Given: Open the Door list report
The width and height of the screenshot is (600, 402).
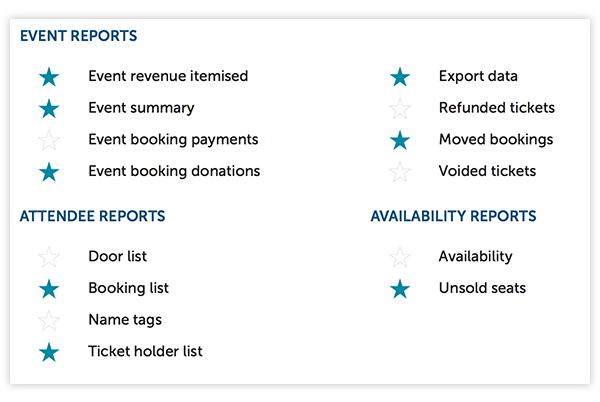Looking at the screenshot, I should pos(117,256).
